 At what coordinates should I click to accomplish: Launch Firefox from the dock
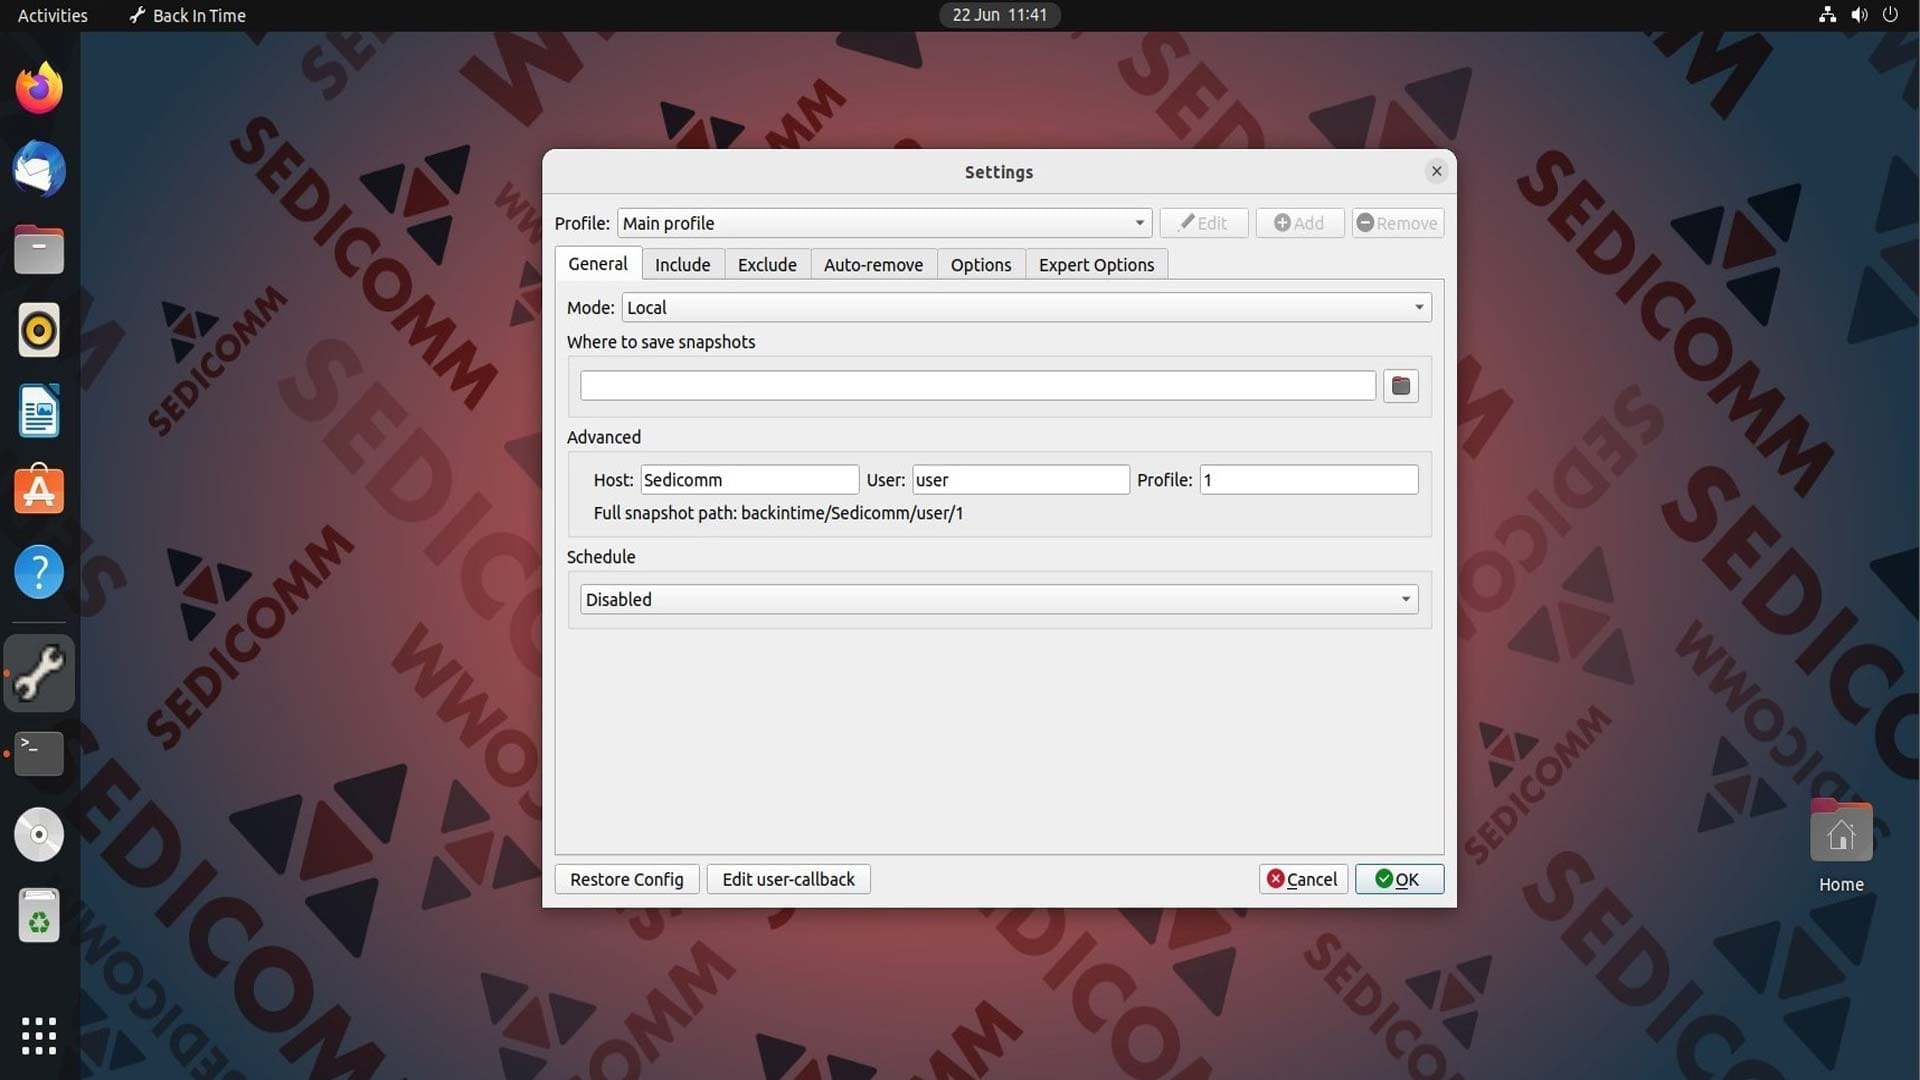(39, 88)
